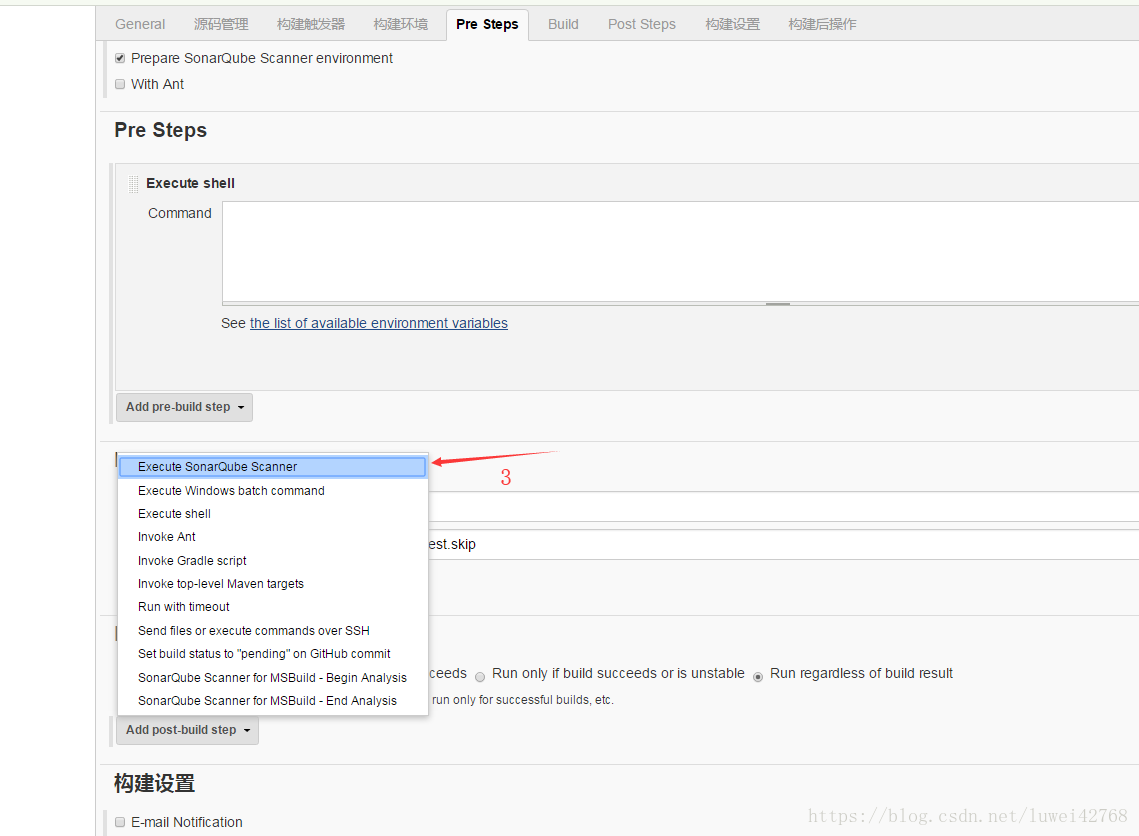Choose Execute SonarQube Scanner from menu
This screenshot has height=836, width=1139.
click(x=272, y=467)
